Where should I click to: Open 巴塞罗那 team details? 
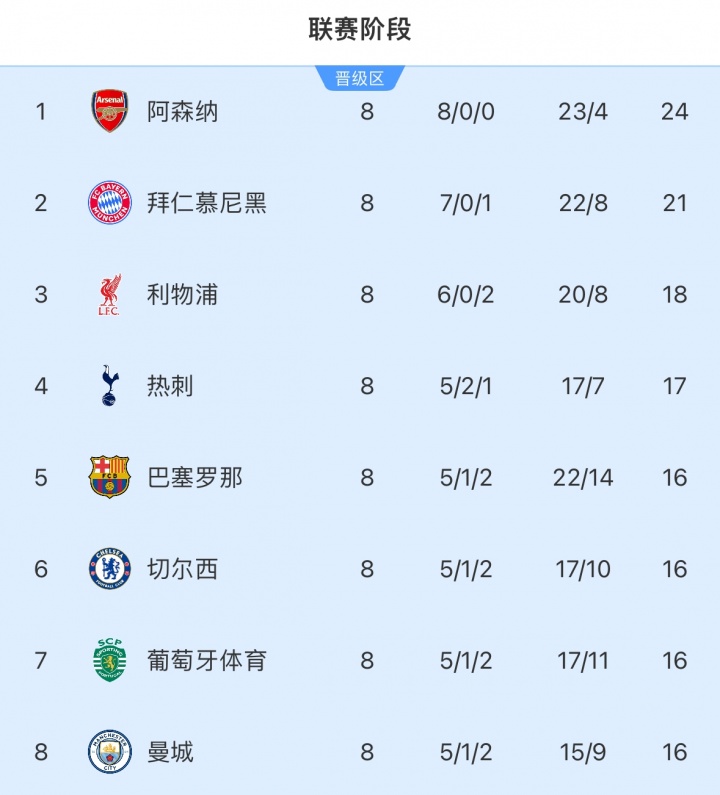coord(194,477)
